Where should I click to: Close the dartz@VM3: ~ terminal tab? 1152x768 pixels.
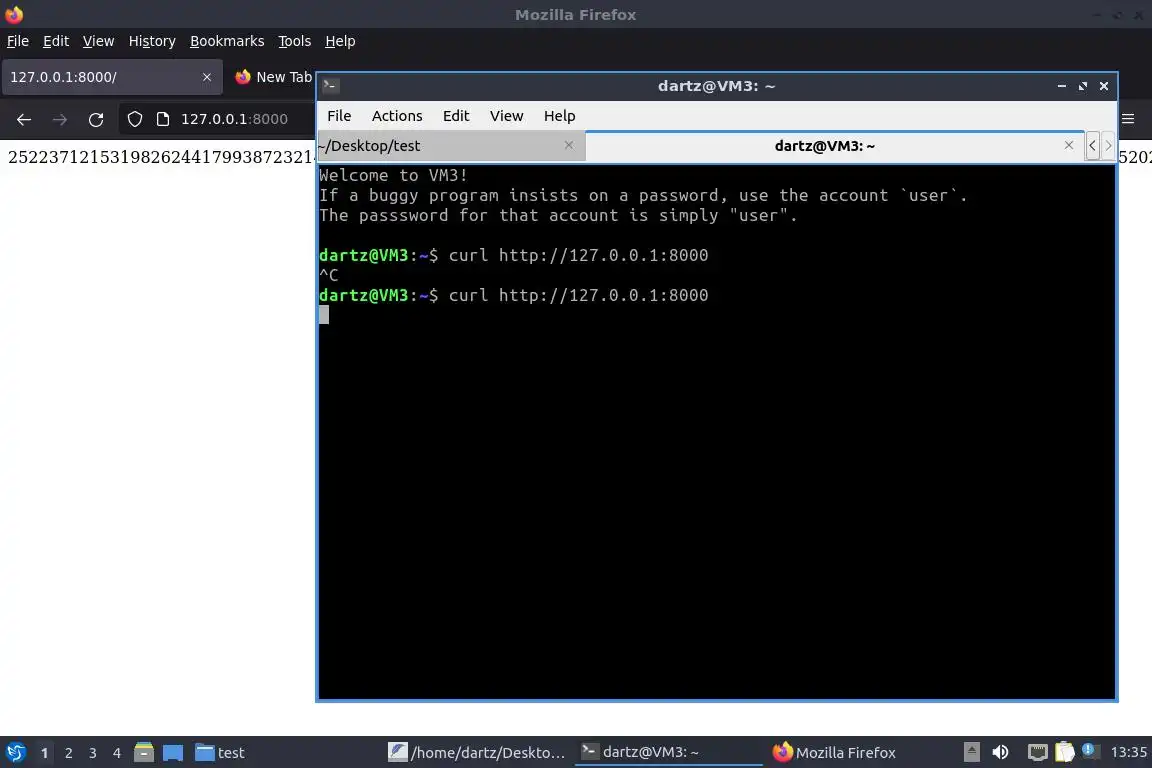coord(1069,146)
